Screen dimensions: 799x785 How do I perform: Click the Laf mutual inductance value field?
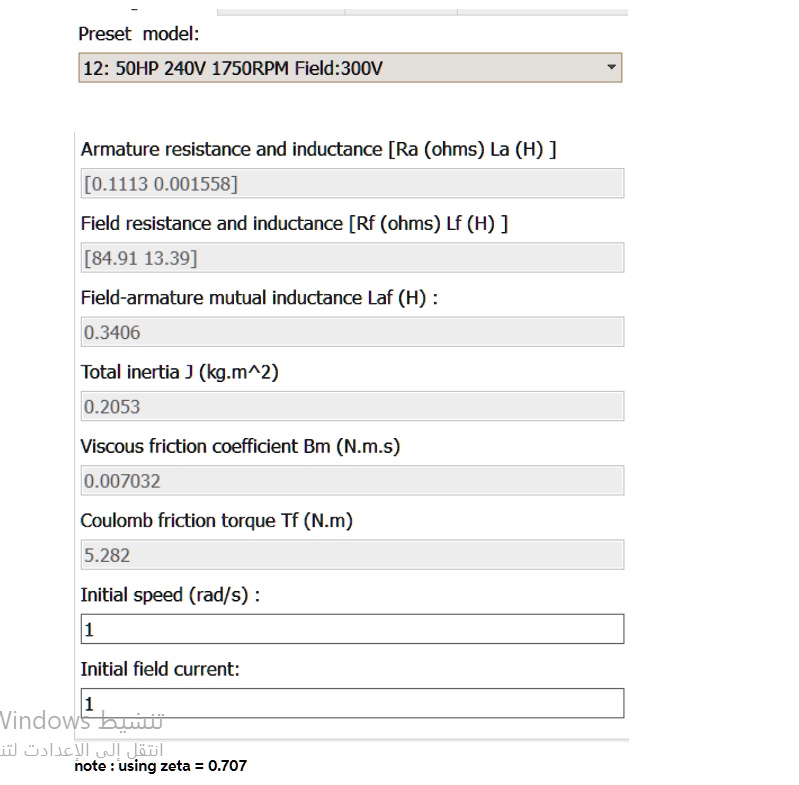(x=352, y=332)
